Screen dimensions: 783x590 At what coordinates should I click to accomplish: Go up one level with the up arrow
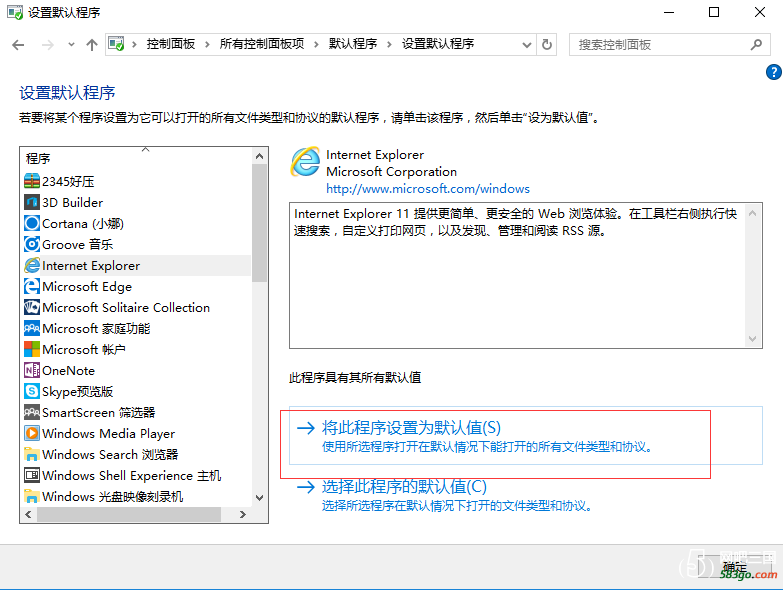click(x=91, y=45)
